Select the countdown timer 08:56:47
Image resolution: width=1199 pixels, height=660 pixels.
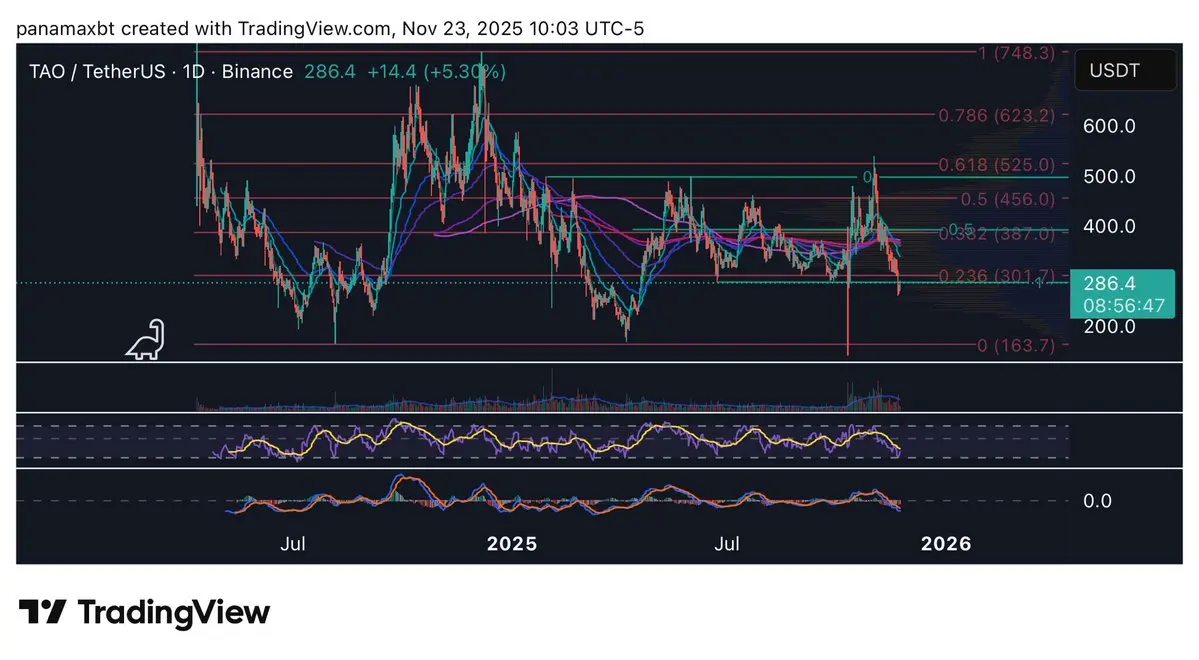click(x=1124, y=306)
